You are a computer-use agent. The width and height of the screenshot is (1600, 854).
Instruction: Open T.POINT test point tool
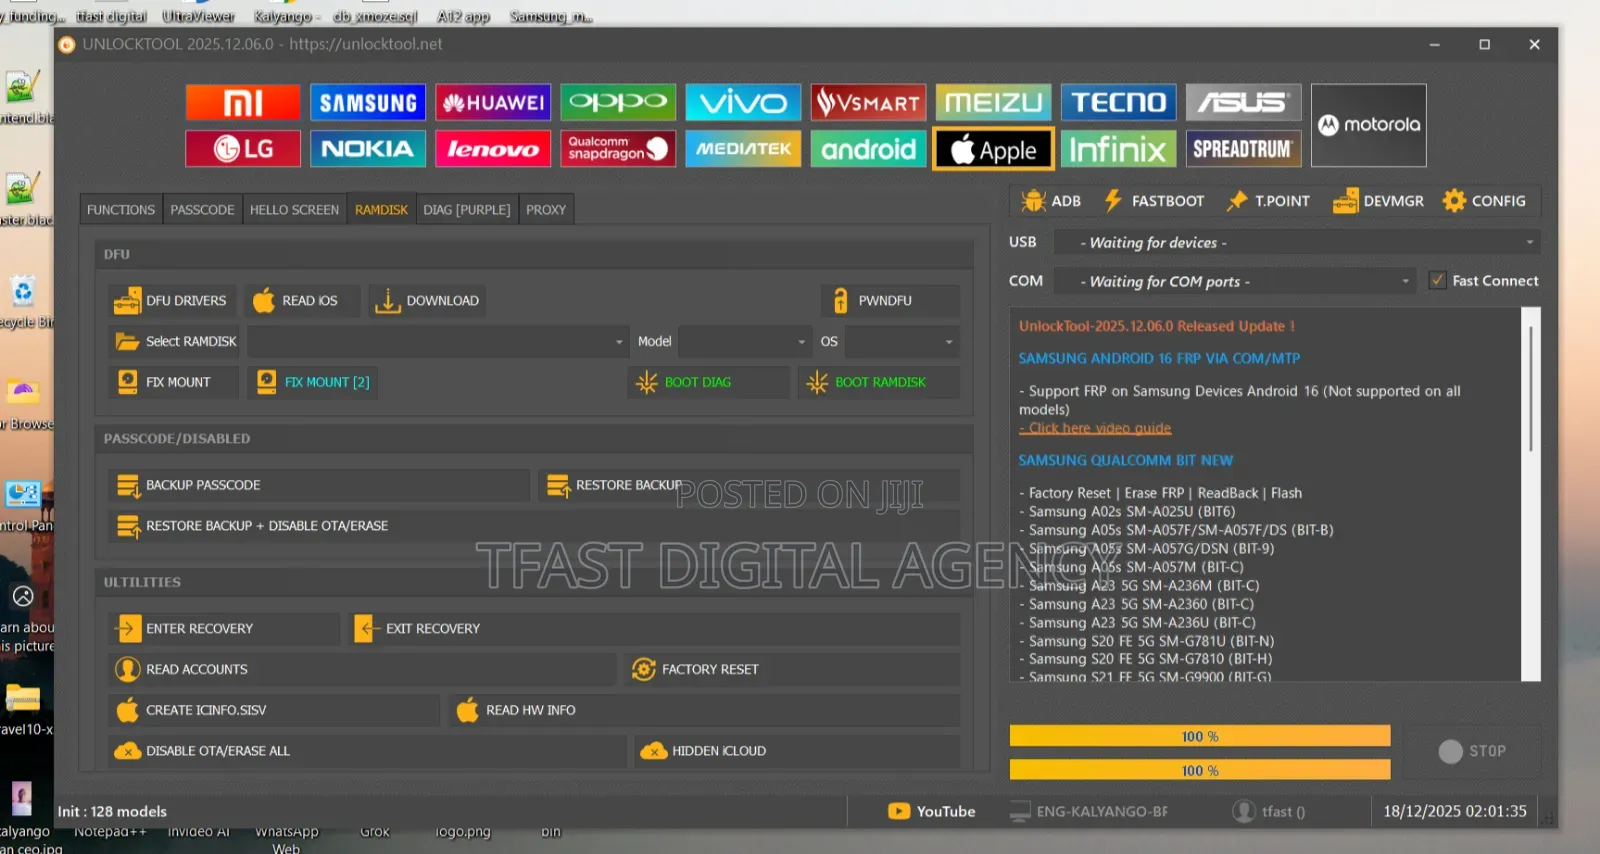pos(1268,201)
